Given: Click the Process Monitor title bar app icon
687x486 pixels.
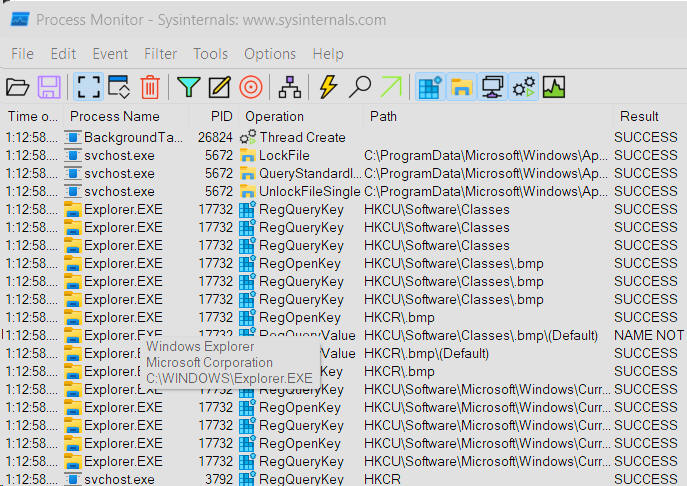Looking at the screenshot, I should (x=20, y=20).
